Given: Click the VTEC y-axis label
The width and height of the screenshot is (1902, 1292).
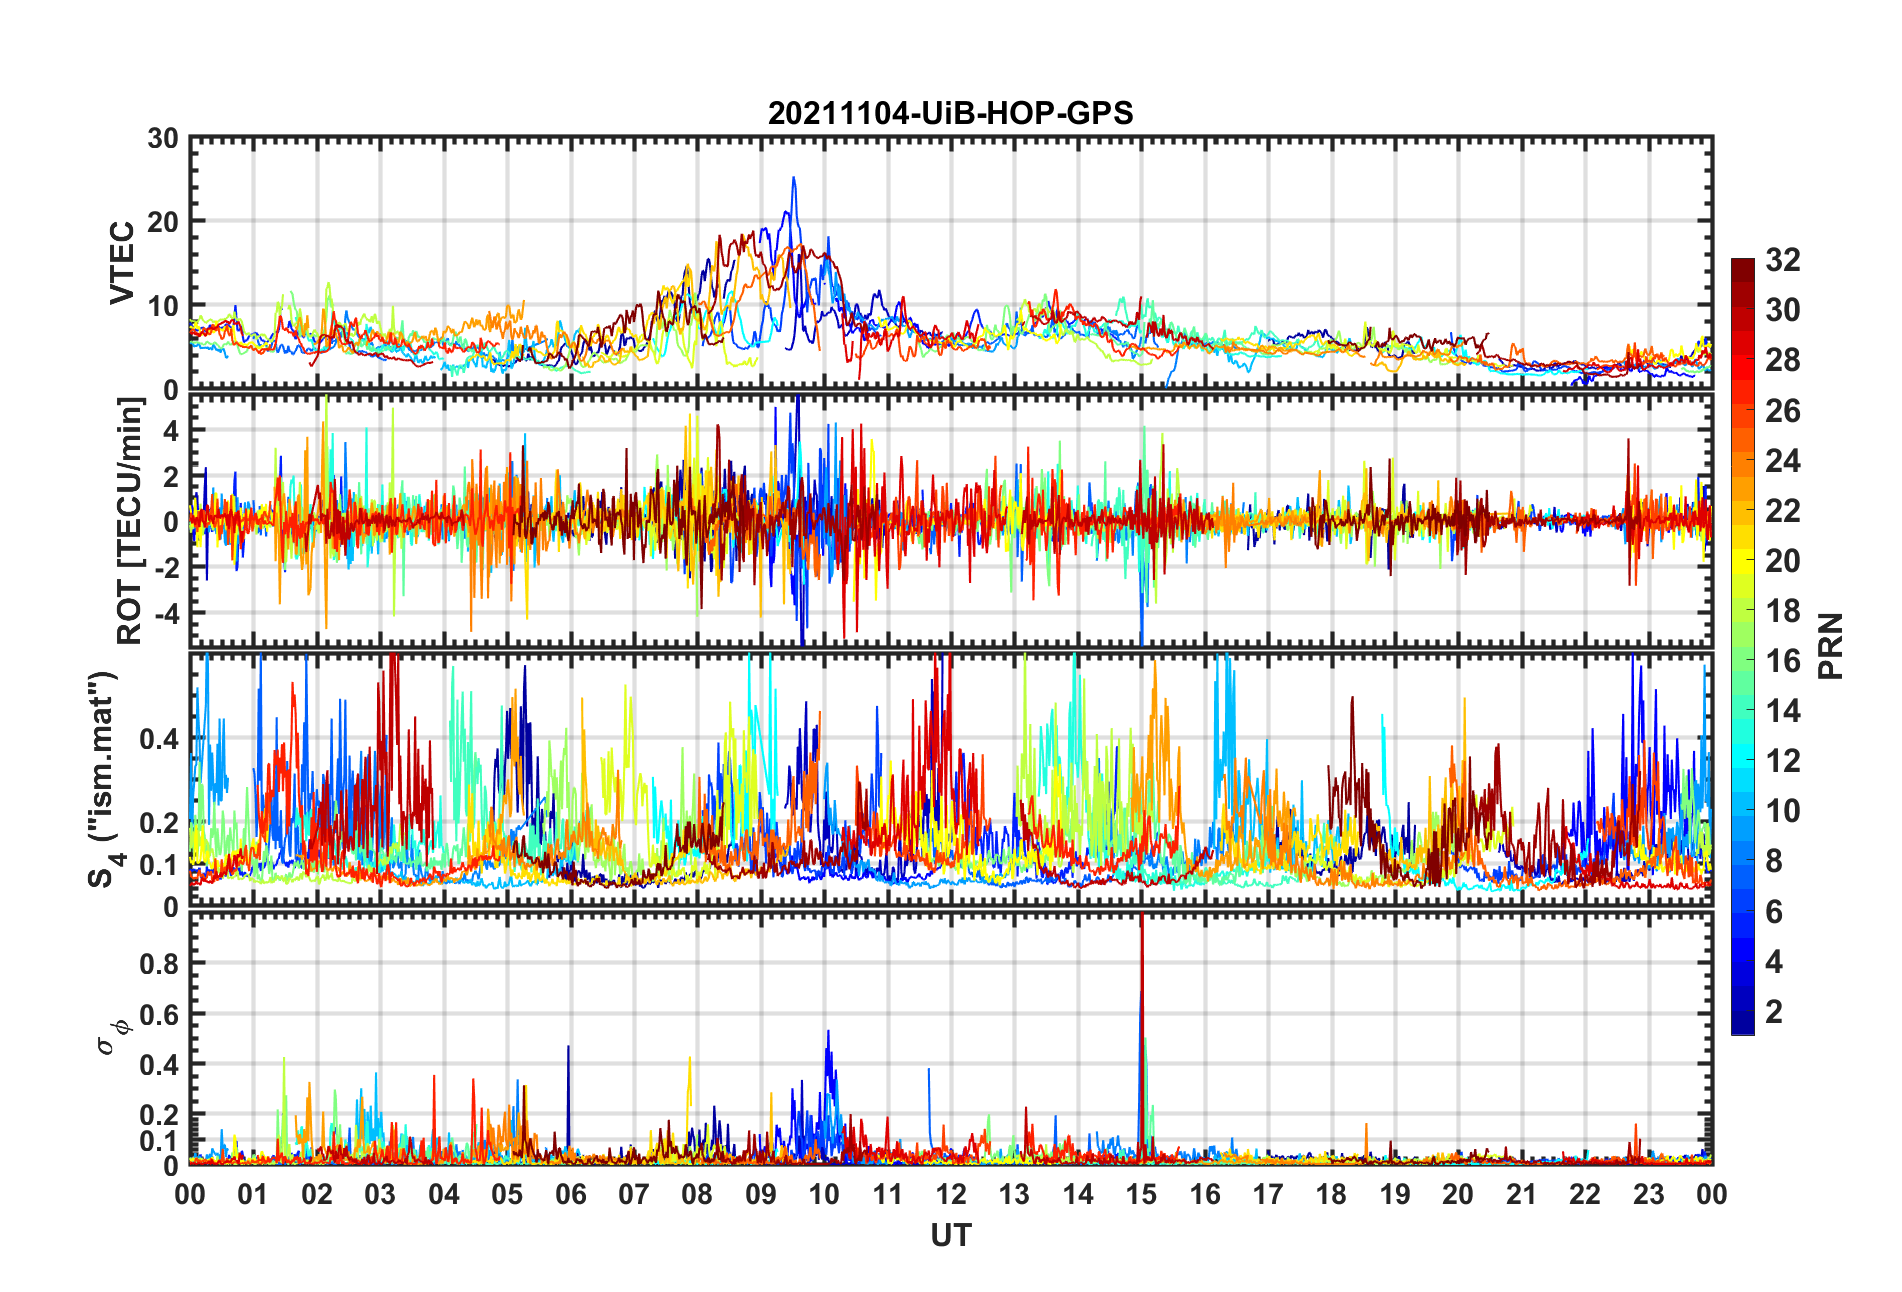Looking at the screenshot, I should click(121, 263).
